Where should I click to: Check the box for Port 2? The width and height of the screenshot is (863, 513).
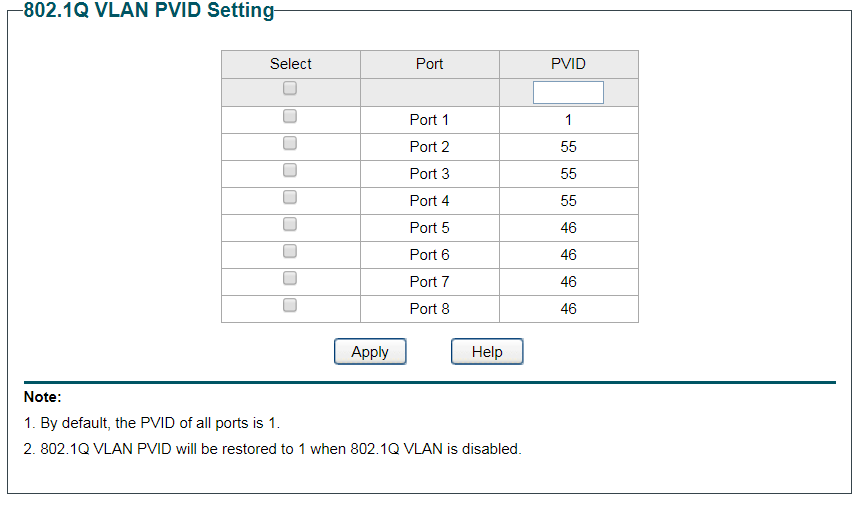pyautogui.click(x=290, y=143)
